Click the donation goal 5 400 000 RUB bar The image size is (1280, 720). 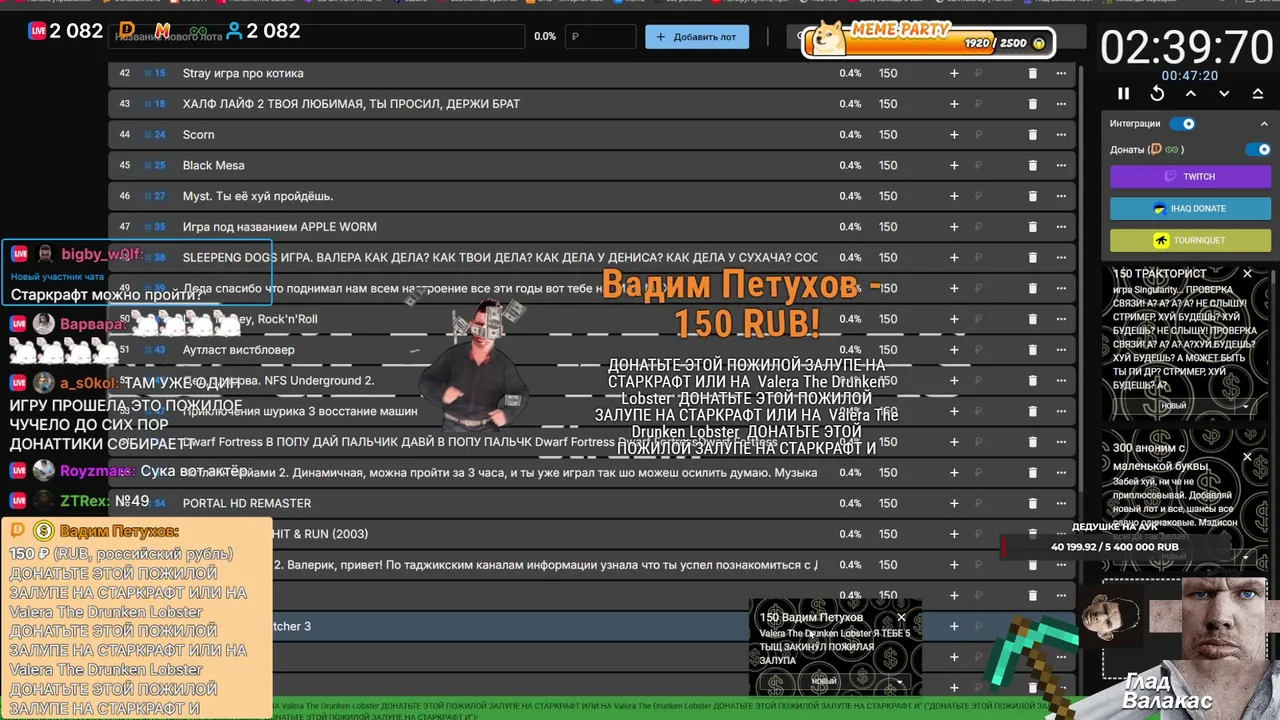point(1114,547)
